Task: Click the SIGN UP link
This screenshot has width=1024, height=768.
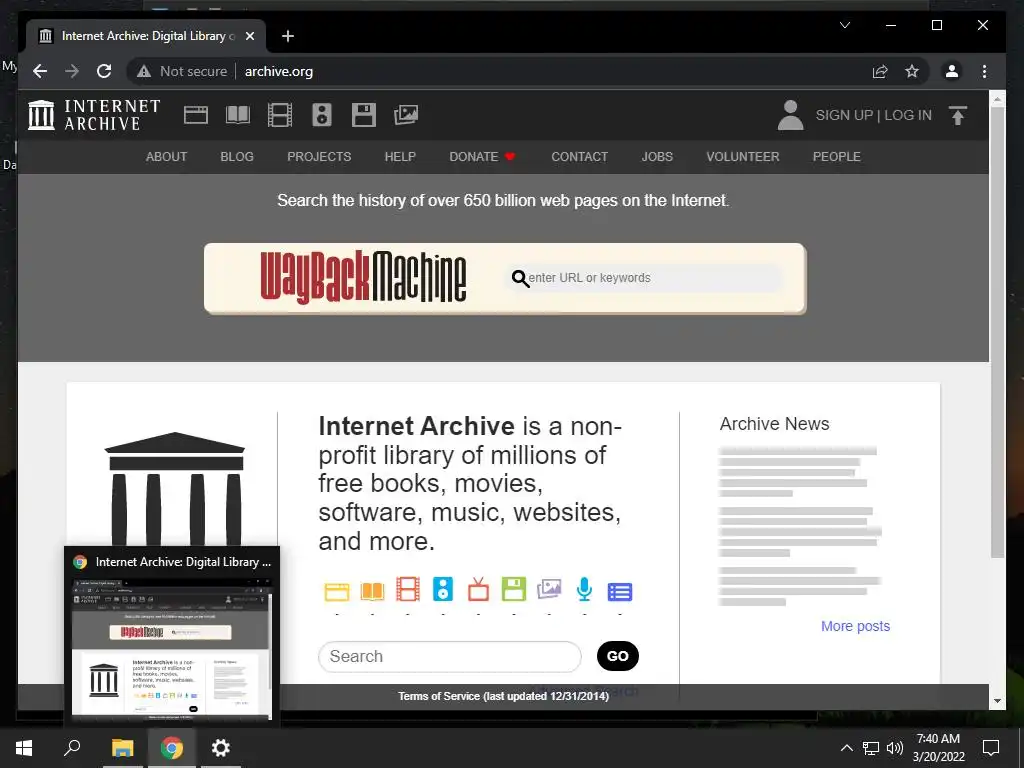Action: (x=844, y=115)
